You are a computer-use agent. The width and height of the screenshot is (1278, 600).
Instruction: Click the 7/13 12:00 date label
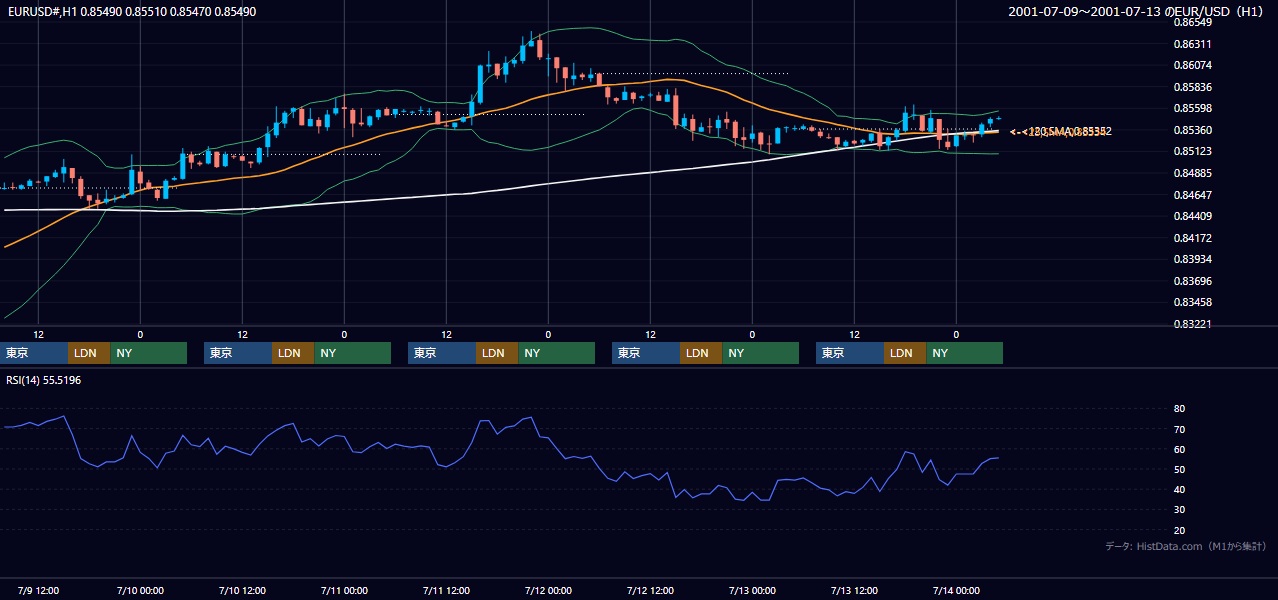point(855,590)
